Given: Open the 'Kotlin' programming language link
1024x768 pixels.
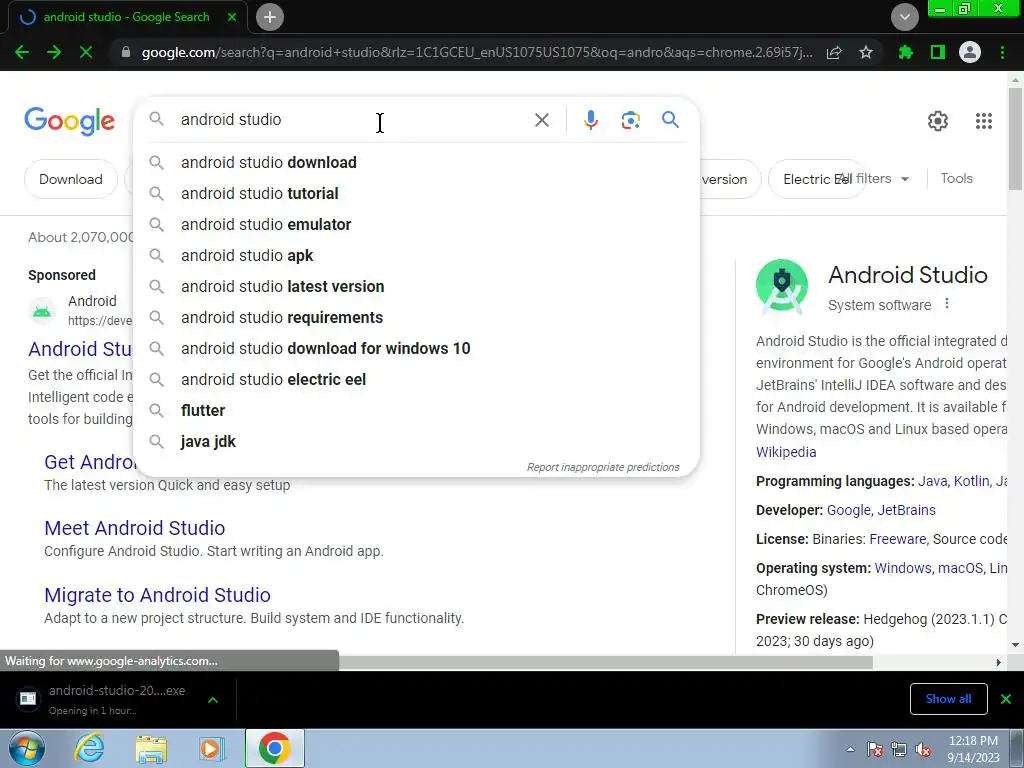Looking at the screenshot, I should 971,481.
